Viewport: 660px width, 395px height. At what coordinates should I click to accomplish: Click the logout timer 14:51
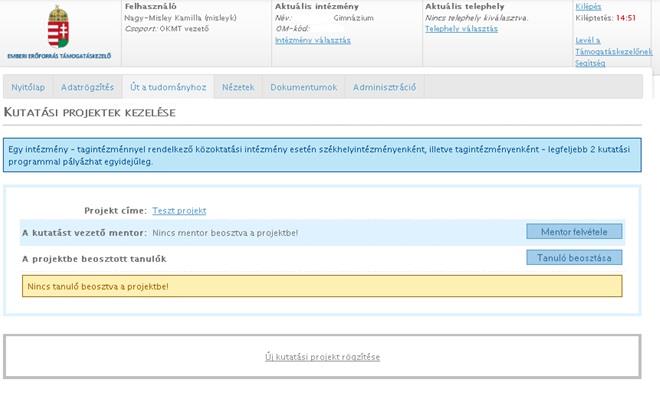pyautogui.click(x=625, y=18)
